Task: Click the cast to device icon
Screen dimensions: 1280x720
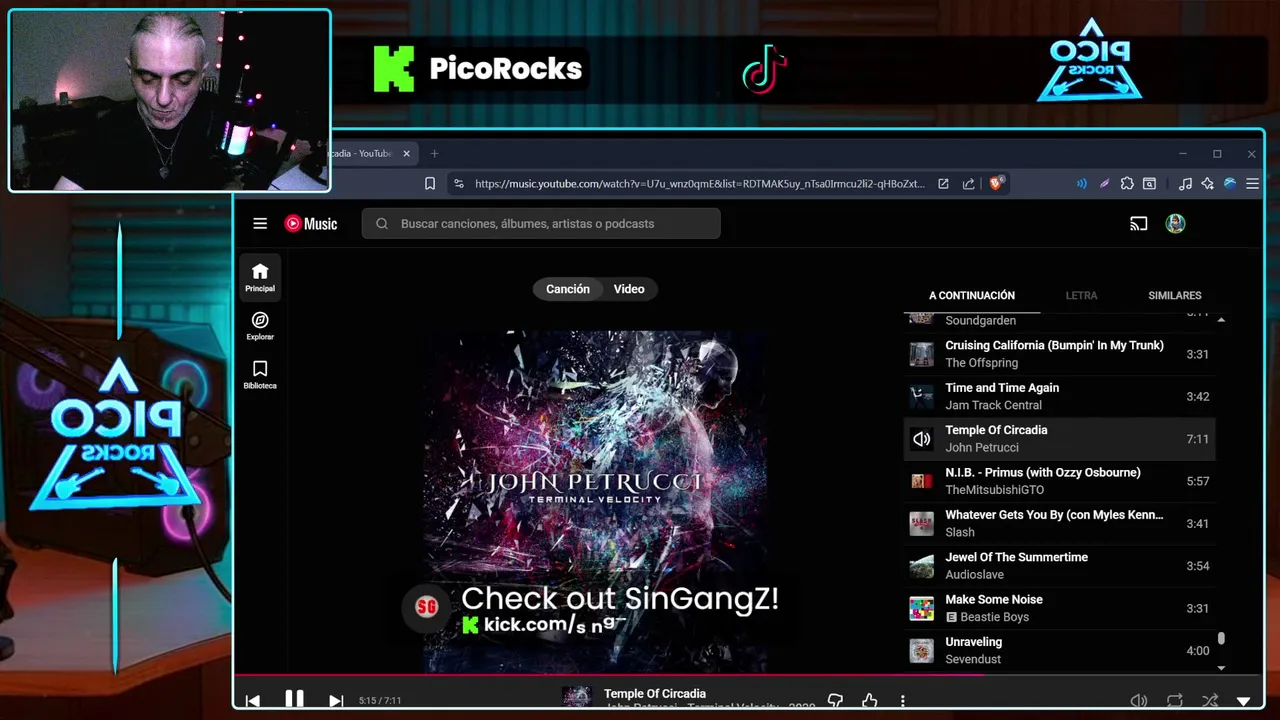Action: 1138,224
